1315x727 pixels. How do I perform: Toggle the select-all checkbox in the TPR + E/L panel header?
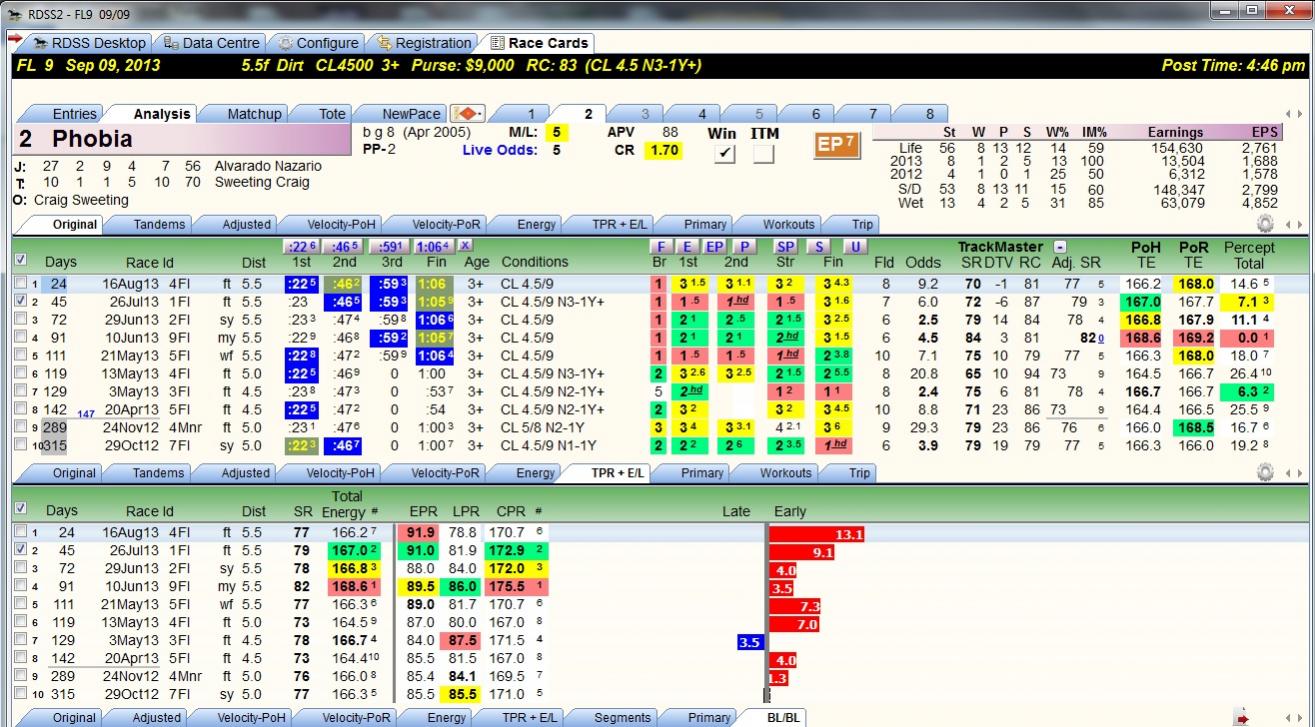(21, 509)
